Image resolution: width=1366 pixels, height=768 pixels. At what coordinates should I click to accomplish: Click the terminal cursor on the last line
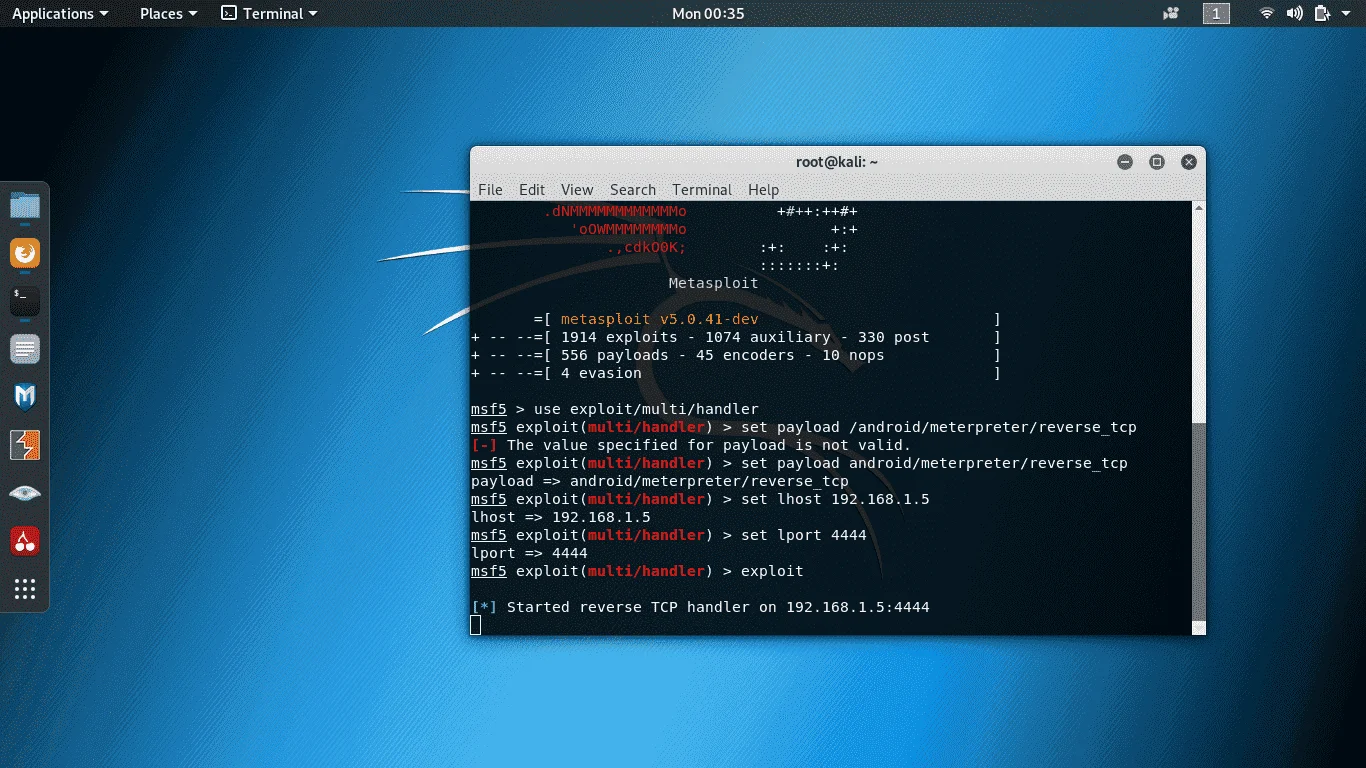point(475,625)
